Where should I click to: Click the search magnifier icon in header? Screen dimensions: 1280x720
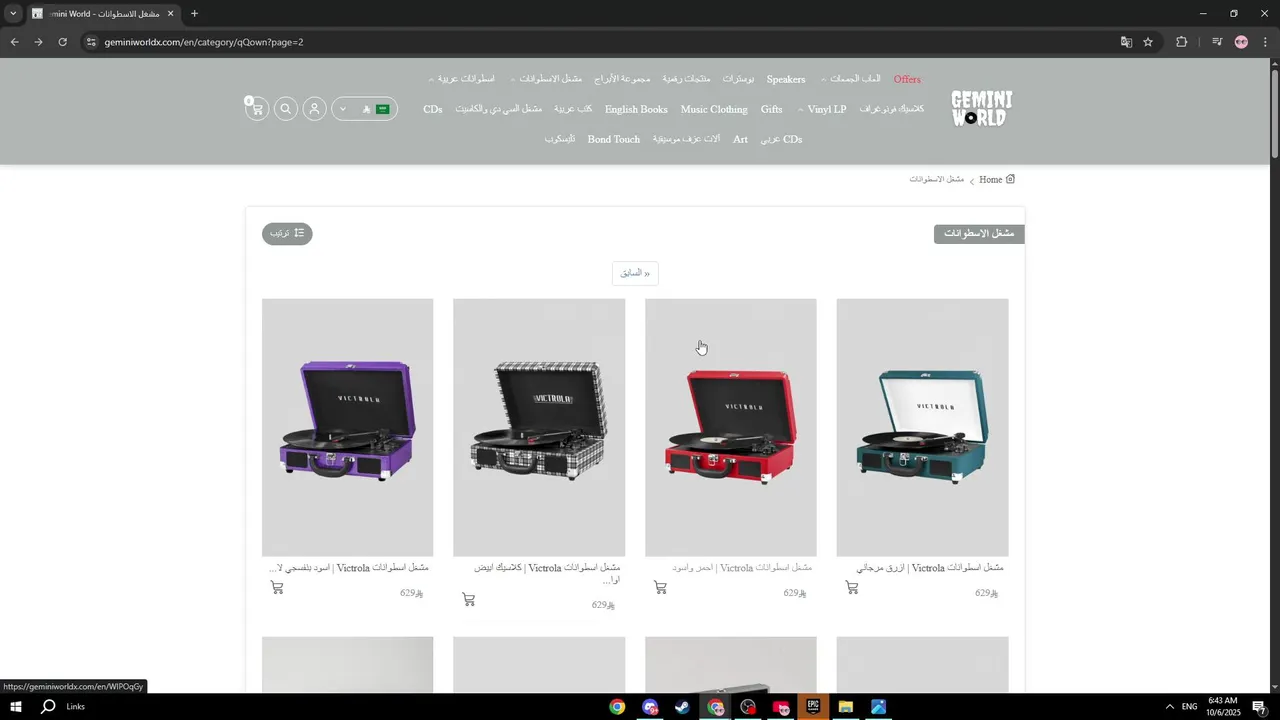[286, 109]
